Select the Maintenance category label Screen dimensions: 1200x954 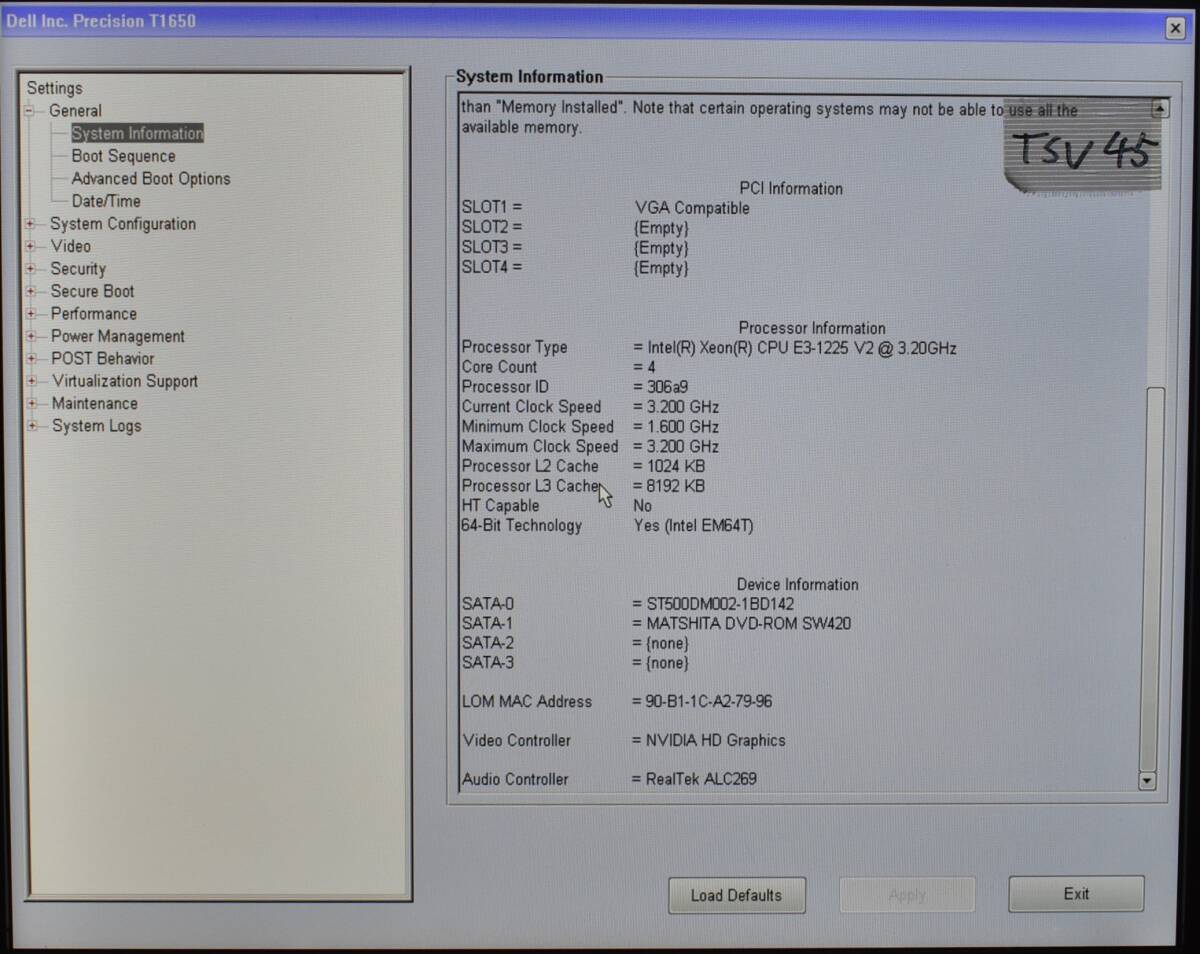(95, 404)
